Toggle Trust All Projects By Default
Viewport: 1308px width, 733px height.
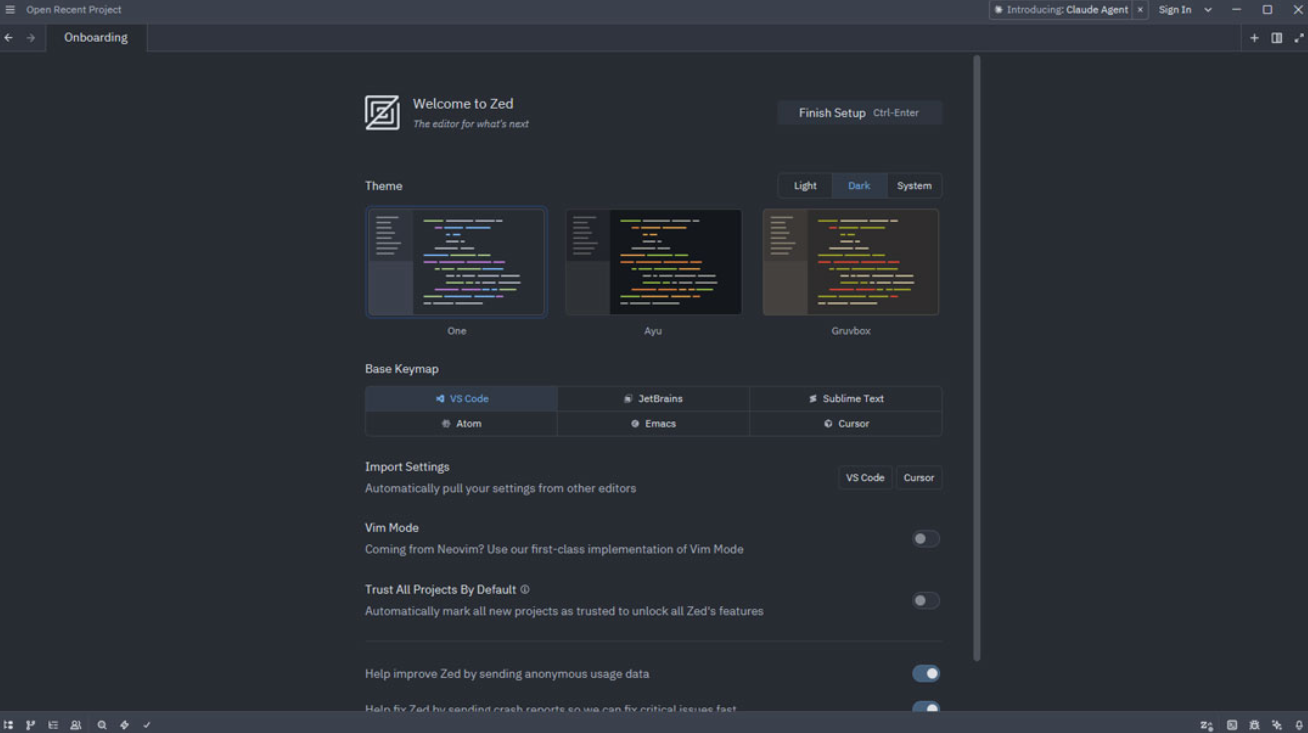[925, 601]
